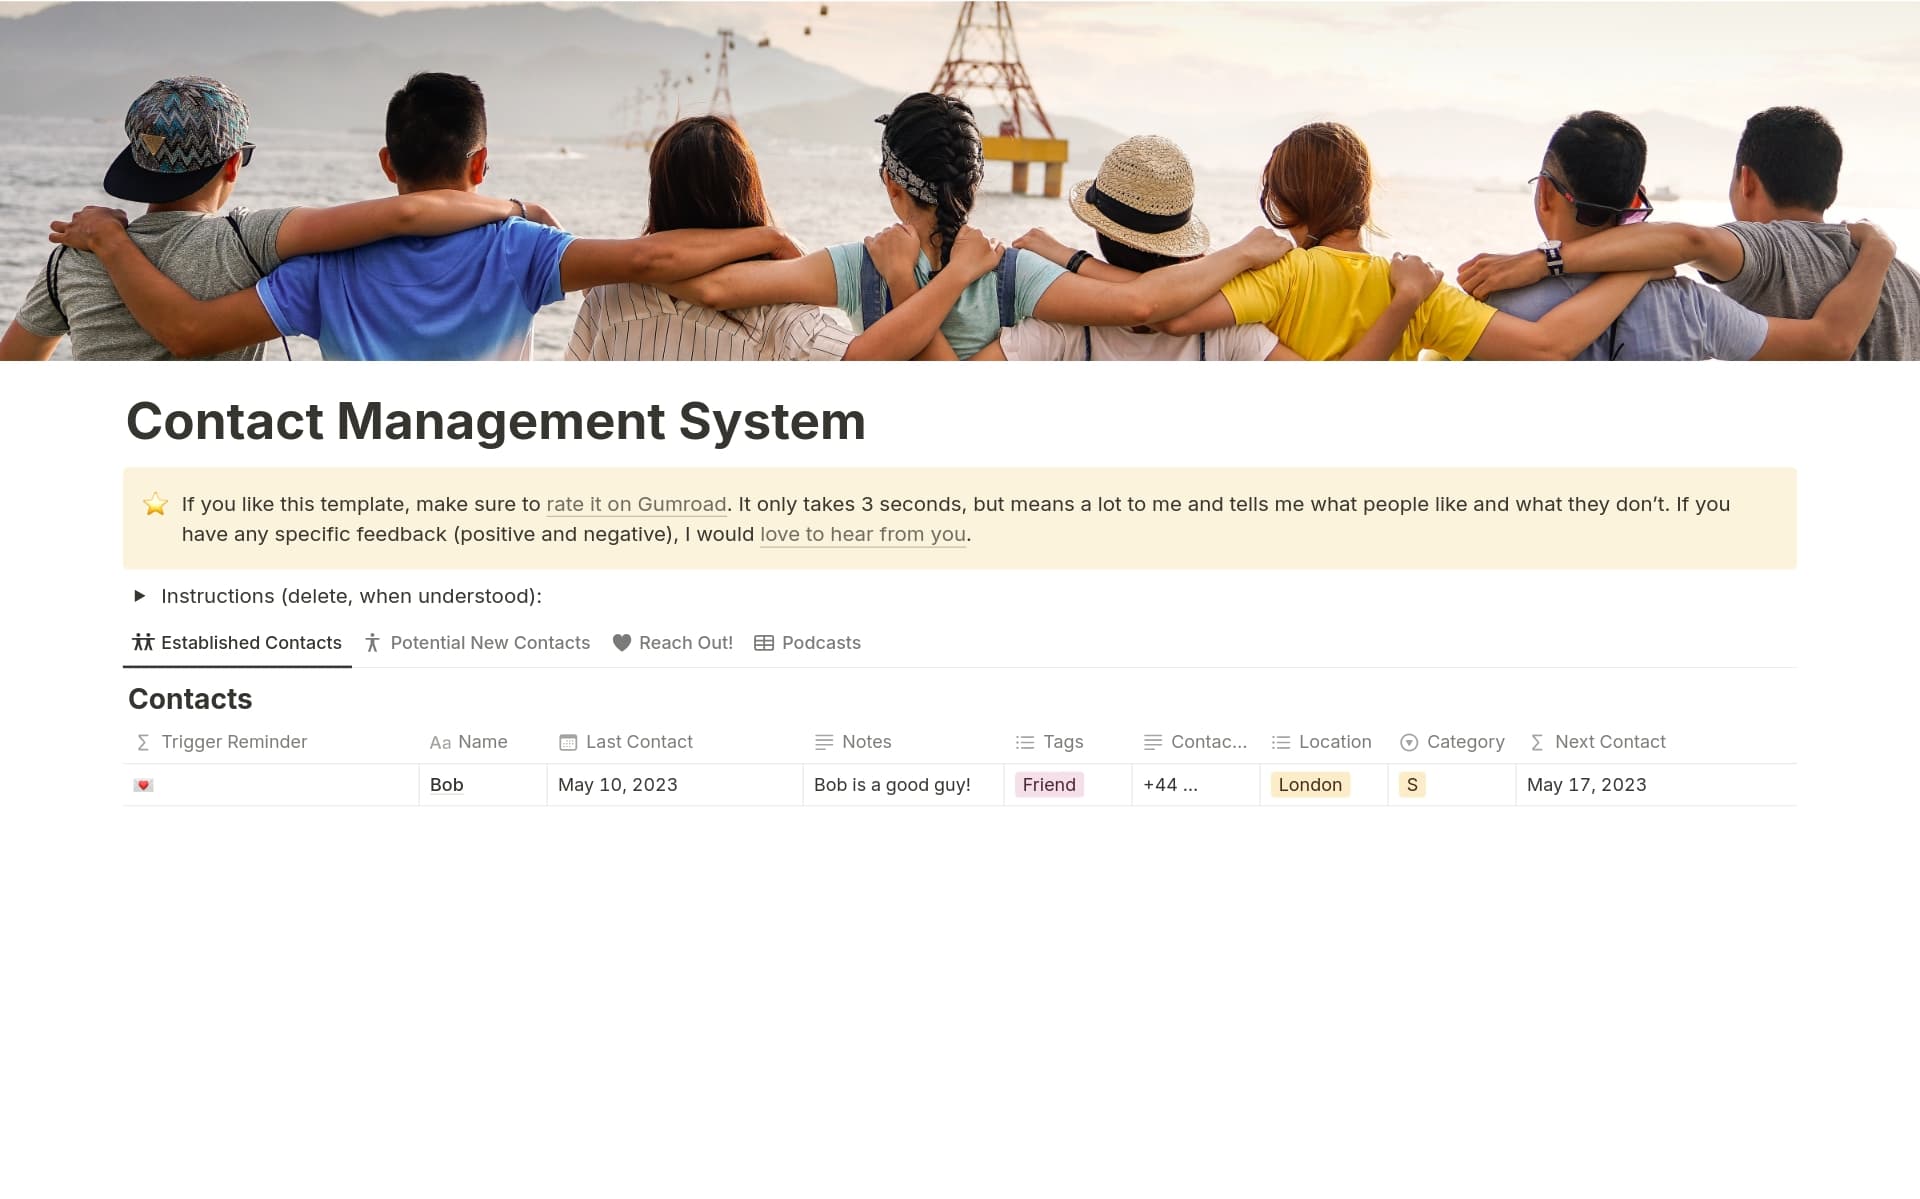Click the love to hear from you link
The image size is (1920, 1199).
point(862,534)
